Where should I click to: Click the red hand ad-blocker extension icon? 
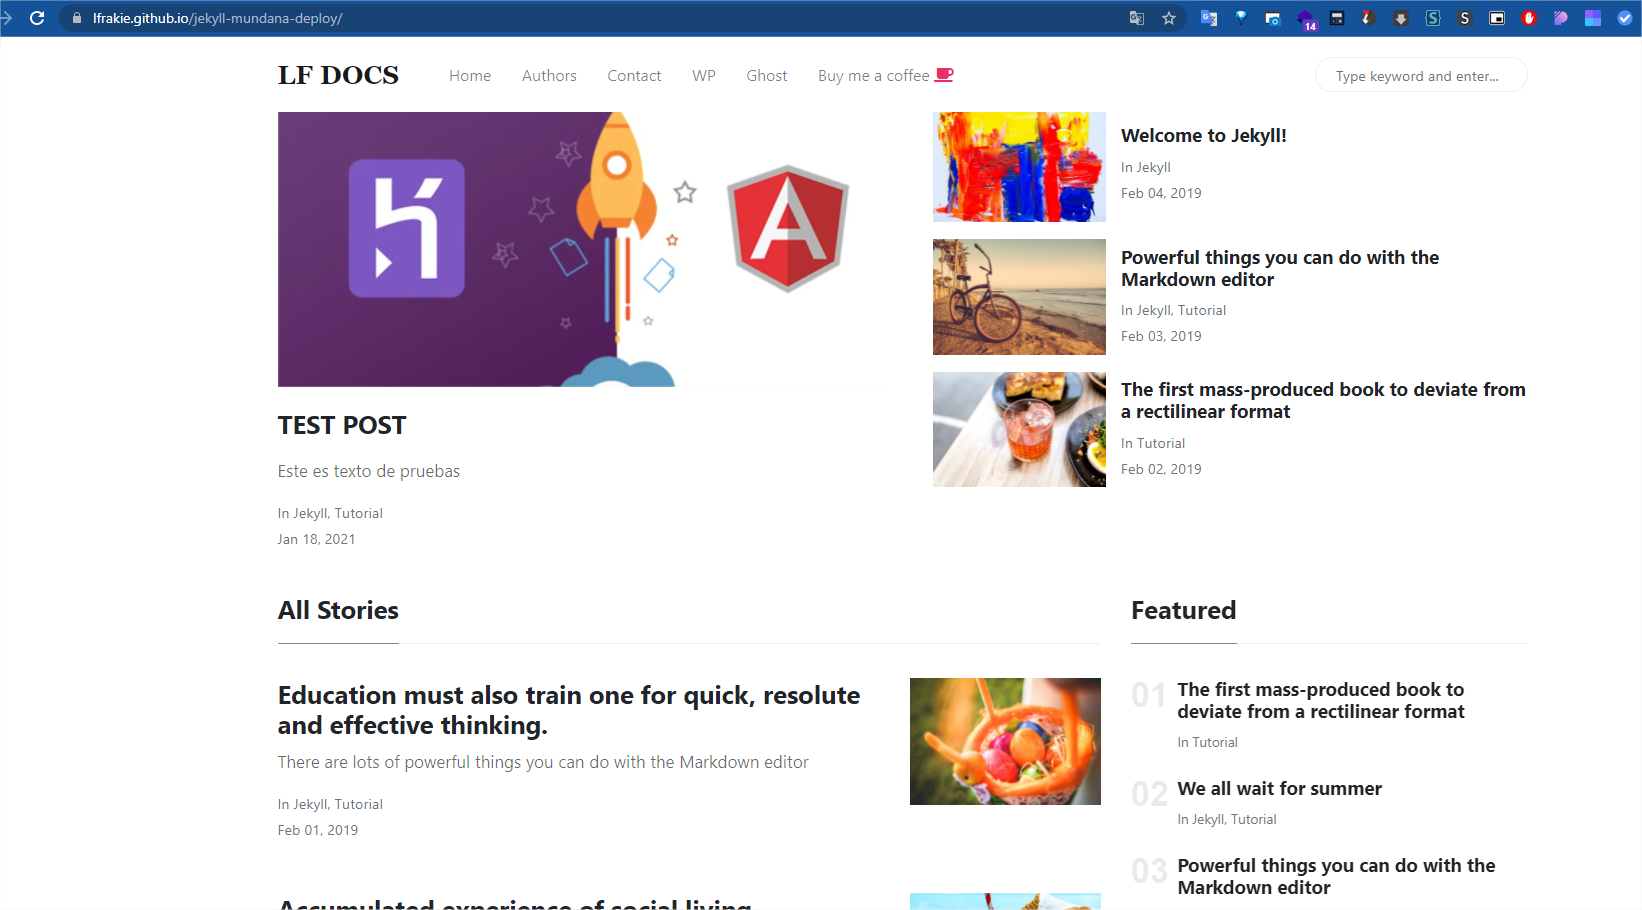[x=1528, y=18]
